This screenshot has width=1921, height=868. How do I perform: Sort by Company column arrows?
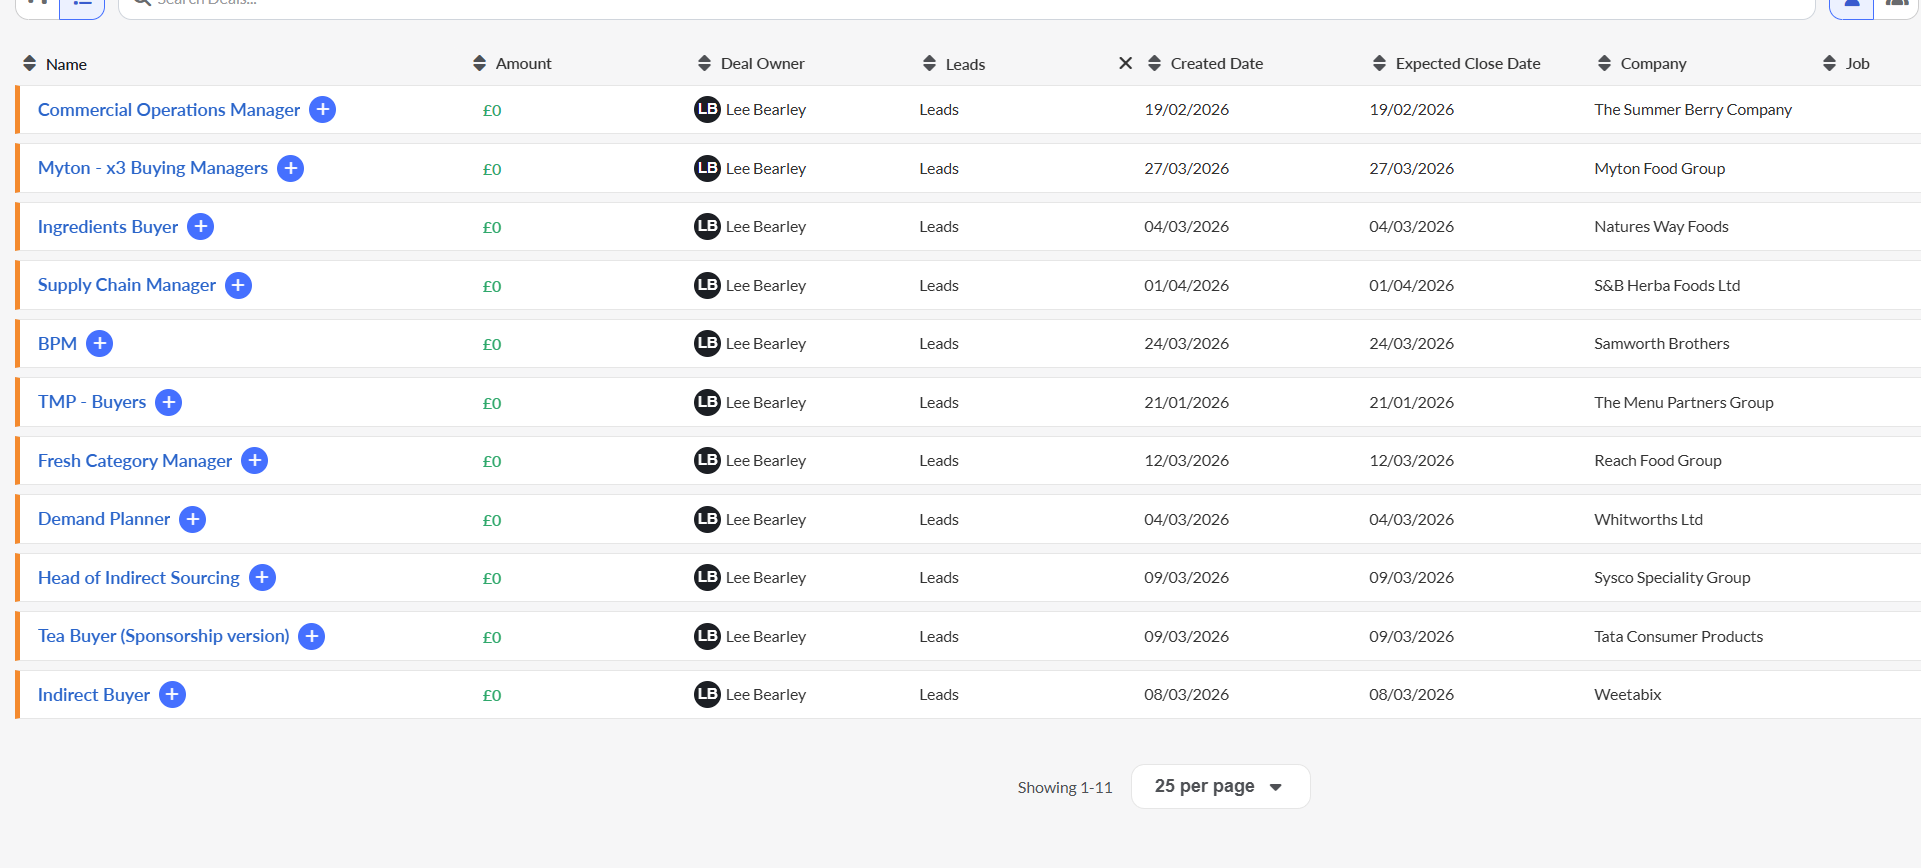click(x=1604, y=63)
